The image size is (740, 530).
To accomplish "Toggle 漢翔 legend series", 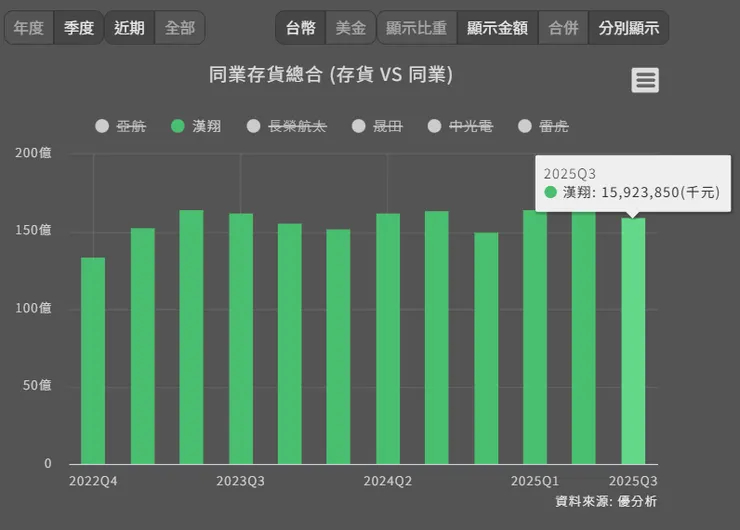I will click(196, 126).
